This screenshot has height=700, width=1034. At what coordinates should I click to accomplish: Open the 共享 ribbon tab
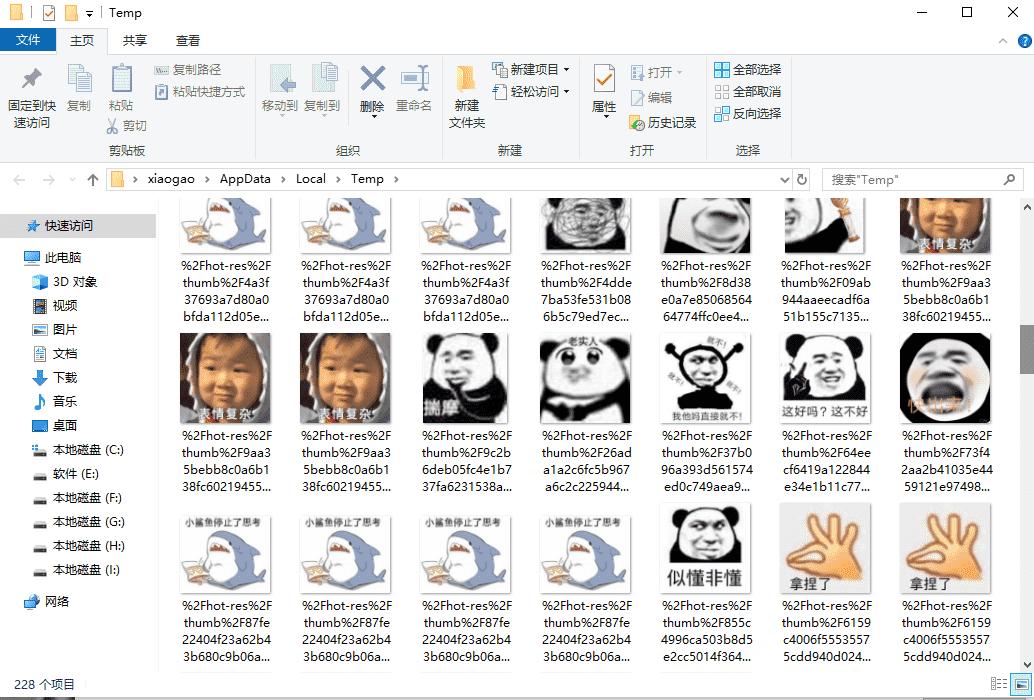click(x=134, y=40)
